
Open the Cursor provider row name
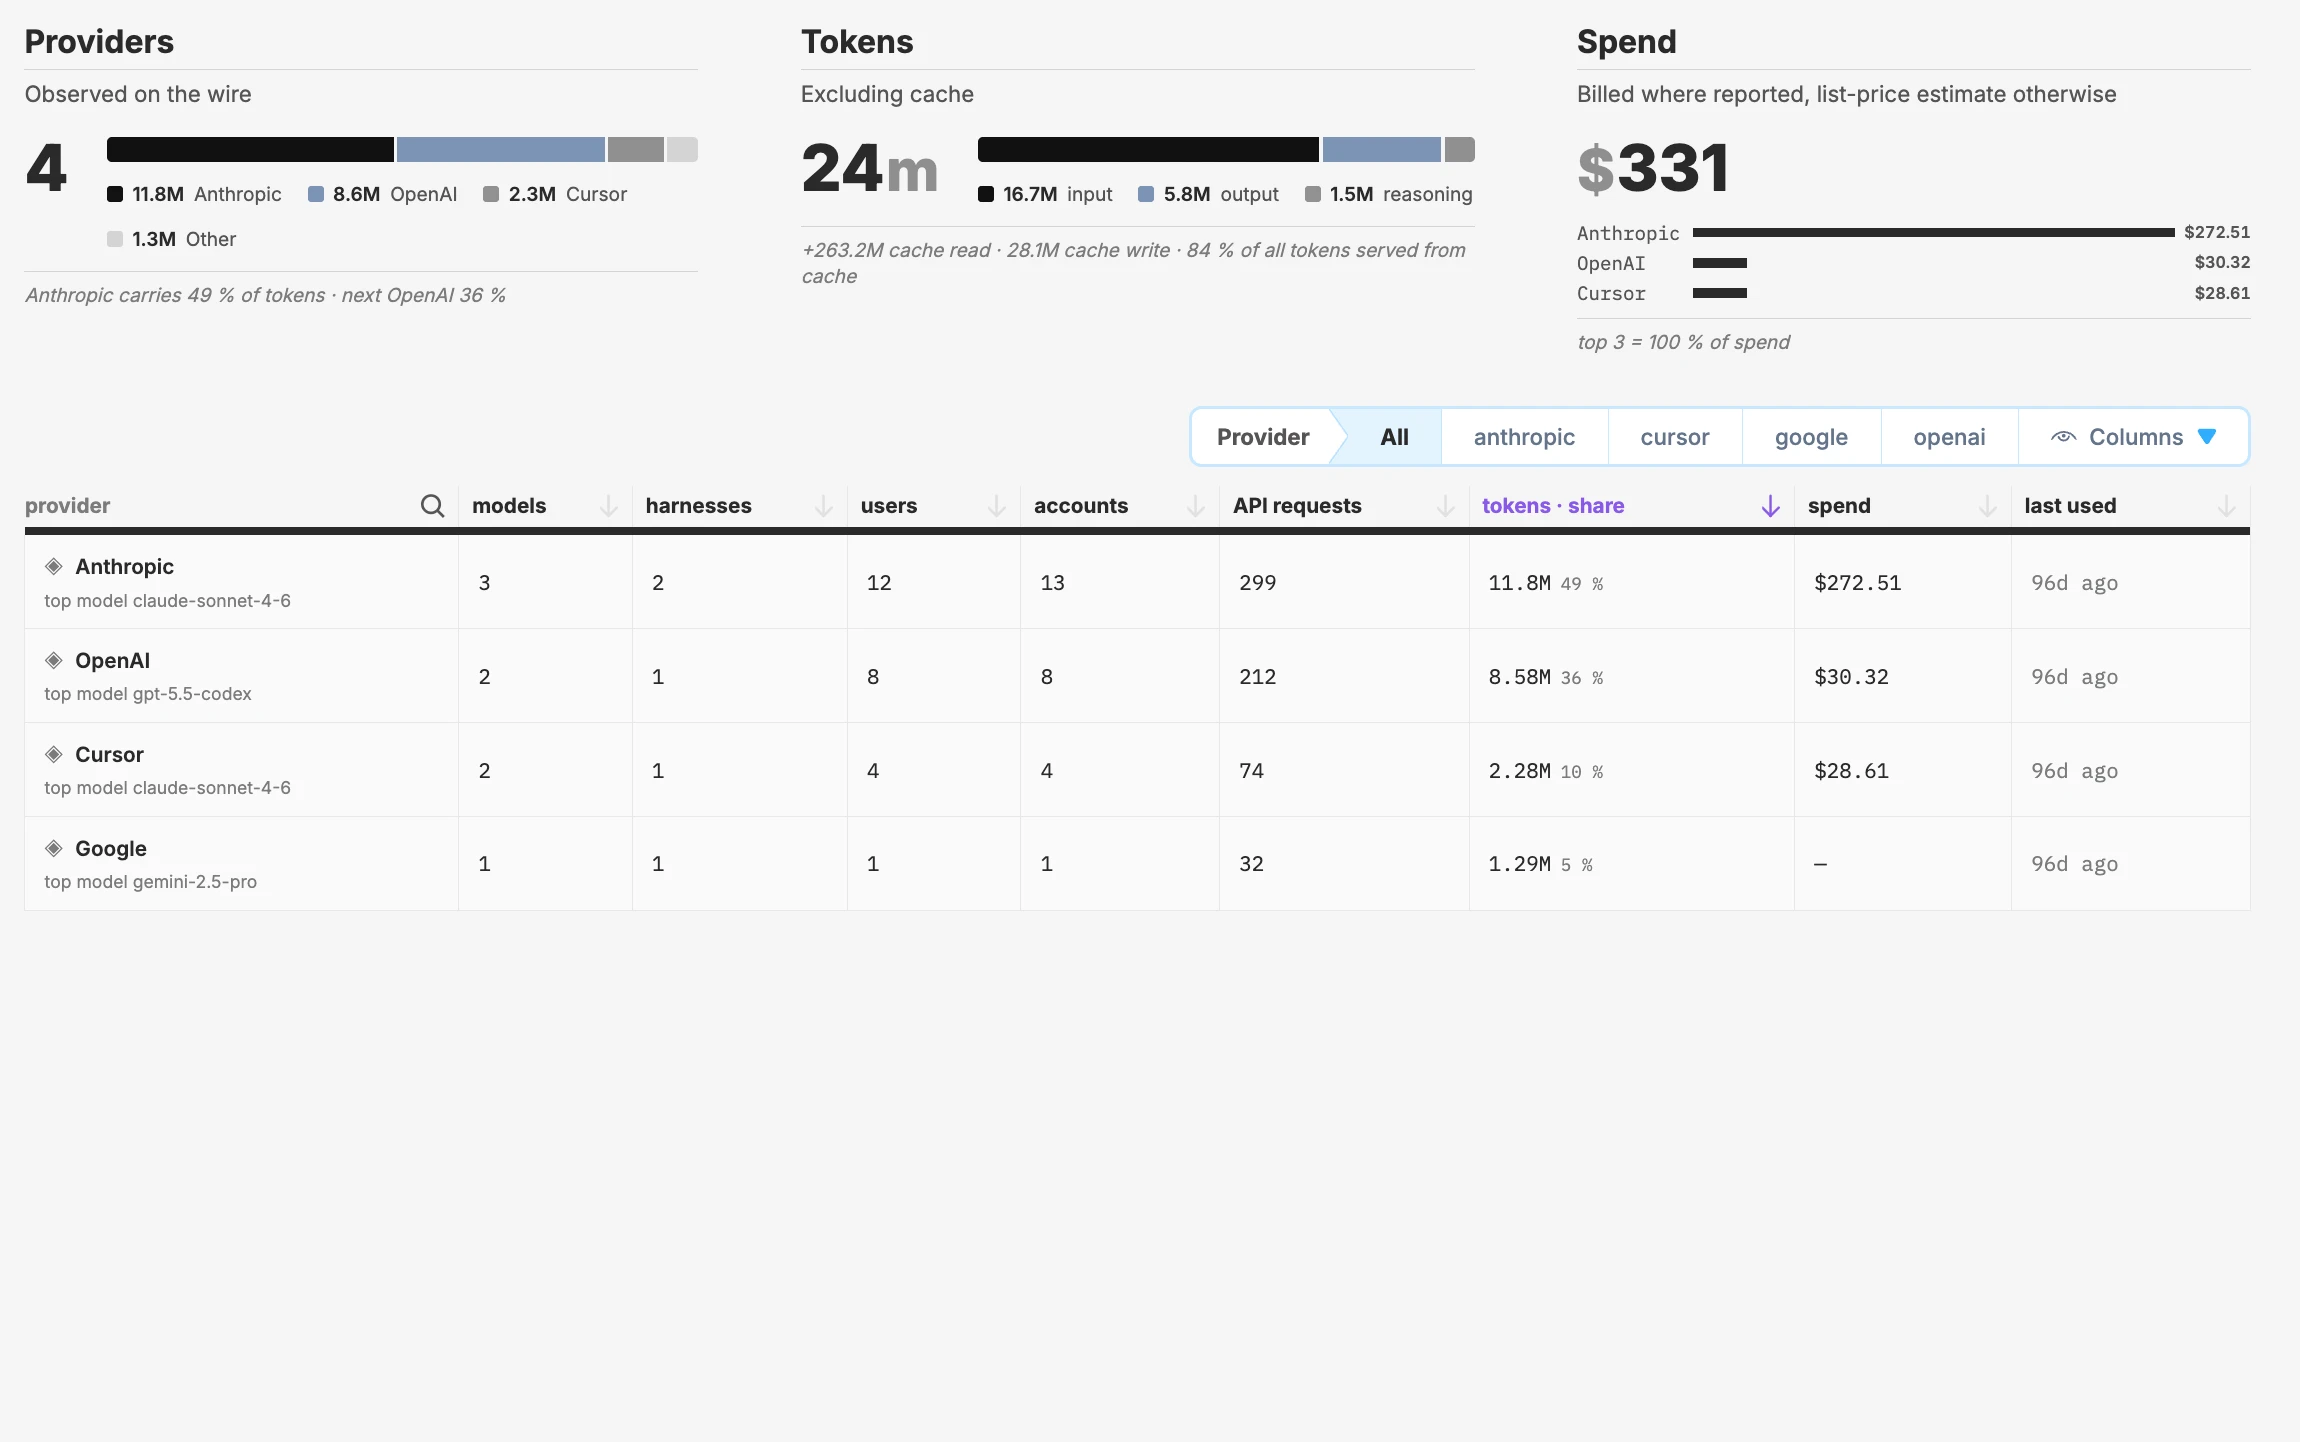coord(109,755)
